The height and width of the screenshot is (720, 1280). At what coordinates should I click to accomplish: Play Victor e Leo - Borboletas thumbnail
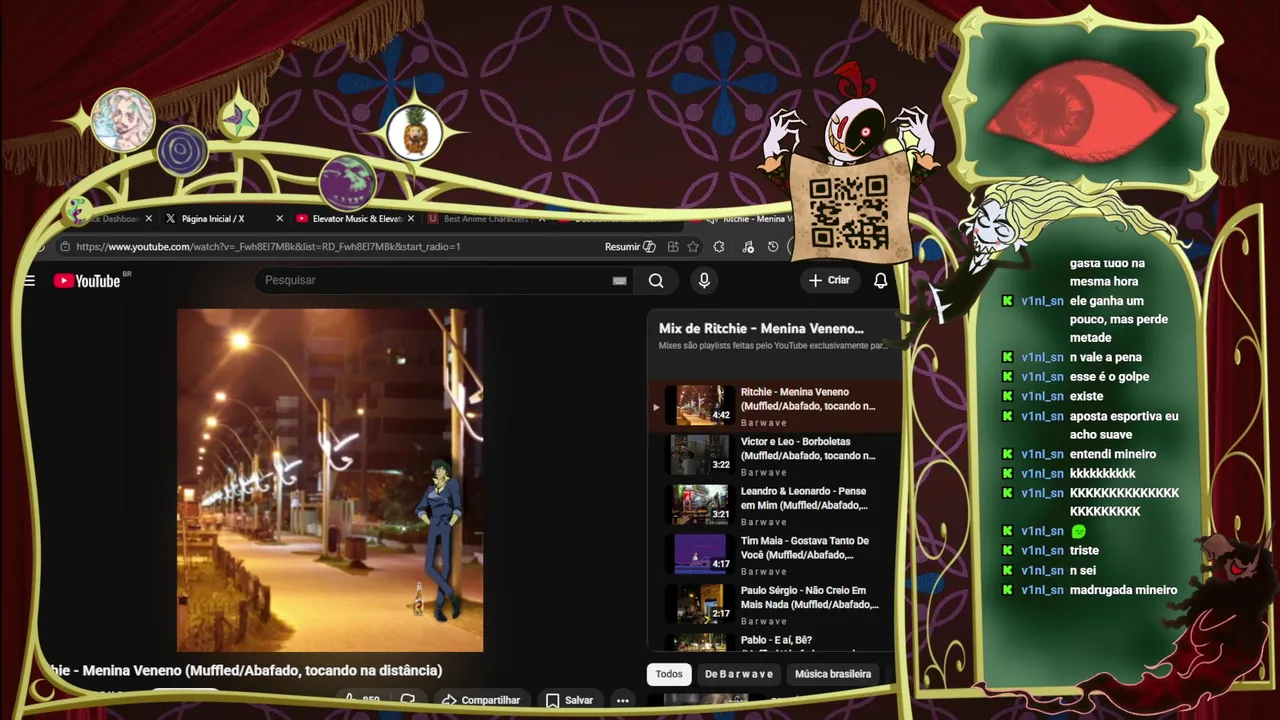700,455
